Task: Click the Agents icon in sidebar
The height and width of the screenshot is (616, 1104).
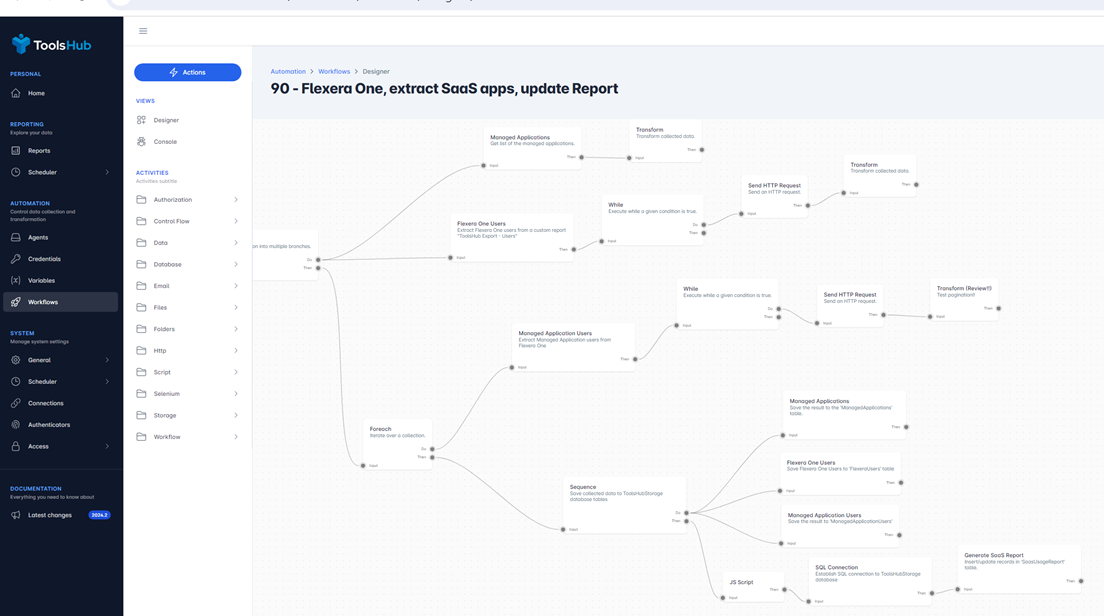Action: pyautogui.click(x=16, y=237)
